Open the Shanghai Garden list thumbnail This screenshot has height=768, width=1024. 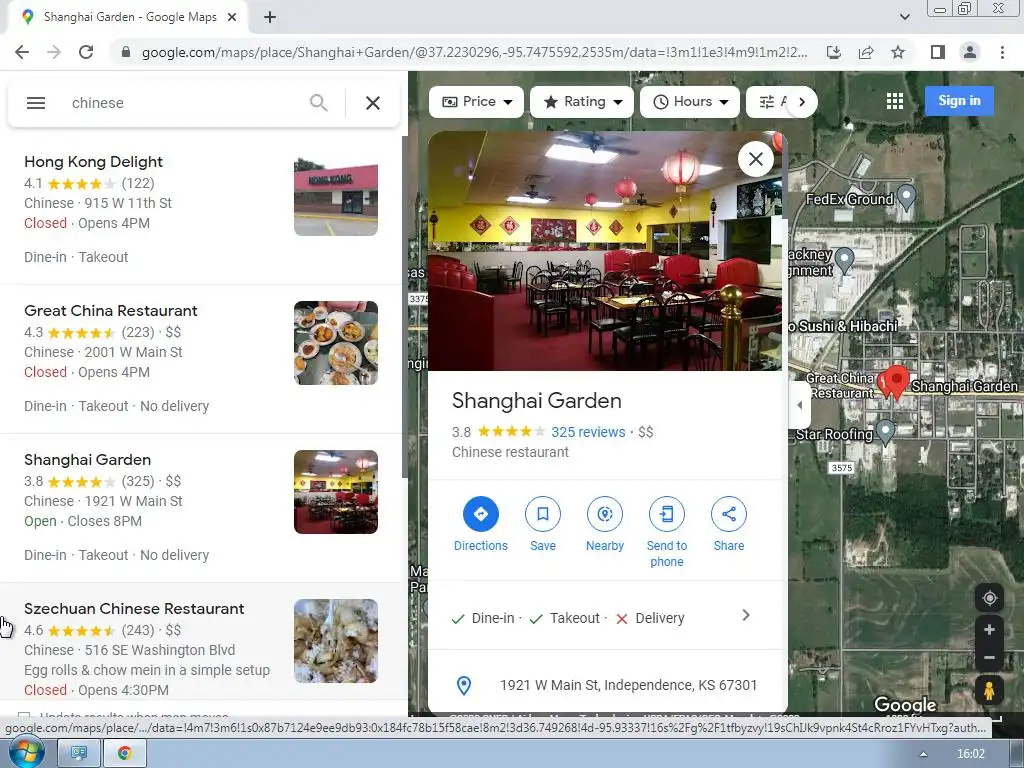(x=336, y=492)
